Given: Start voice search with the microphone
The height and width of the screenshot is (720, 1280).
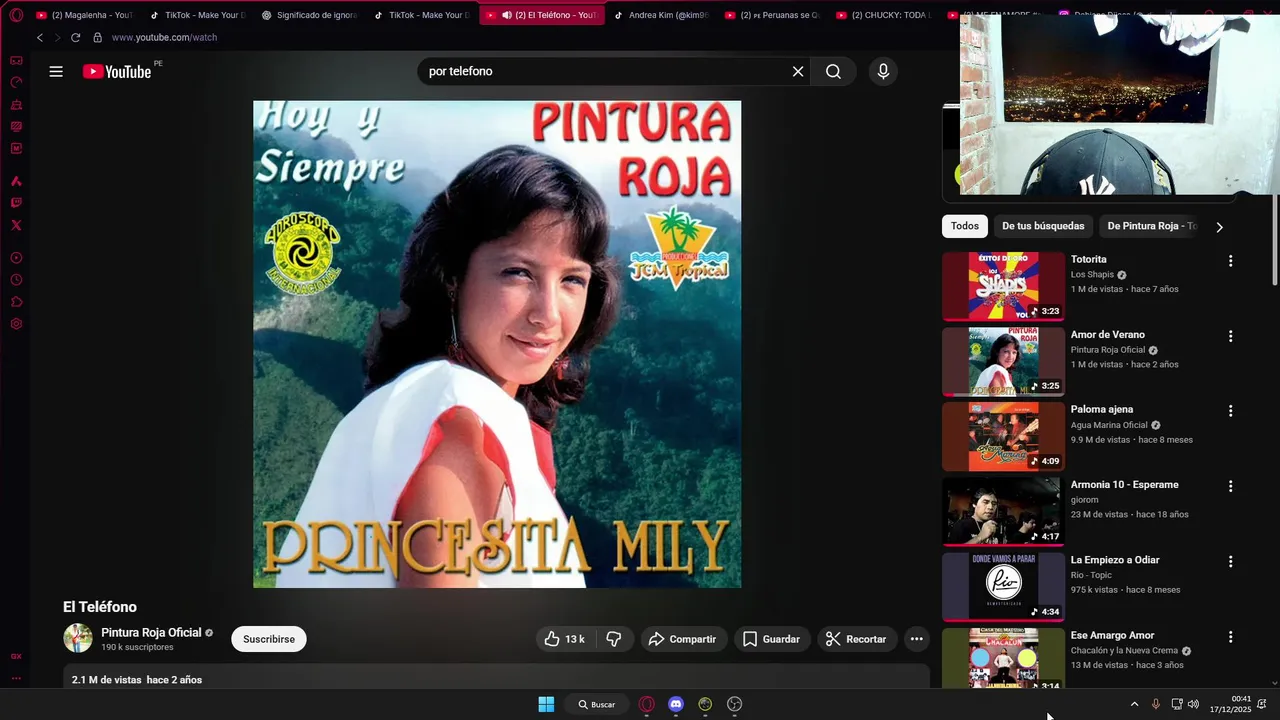Looking at the screenshot, I should [x=882, y=71].
